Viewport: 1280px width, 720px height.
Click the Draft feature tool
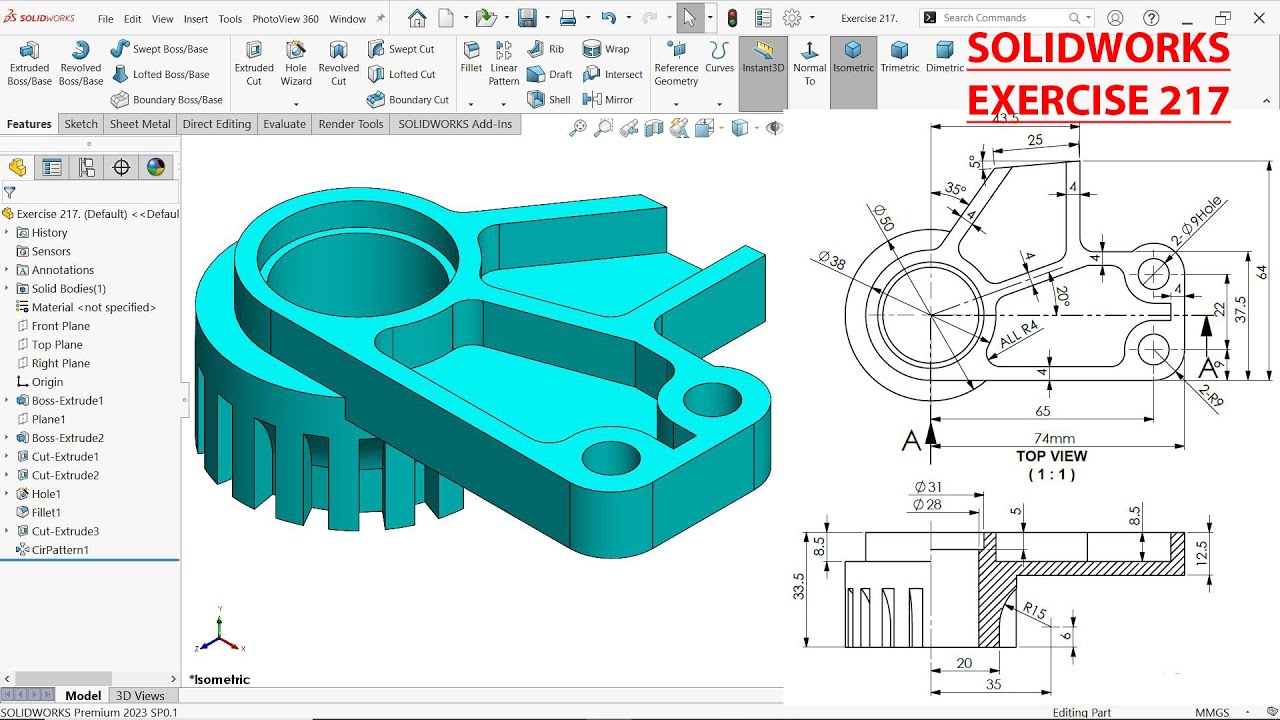pyautogui.click(x=549, y=74)
